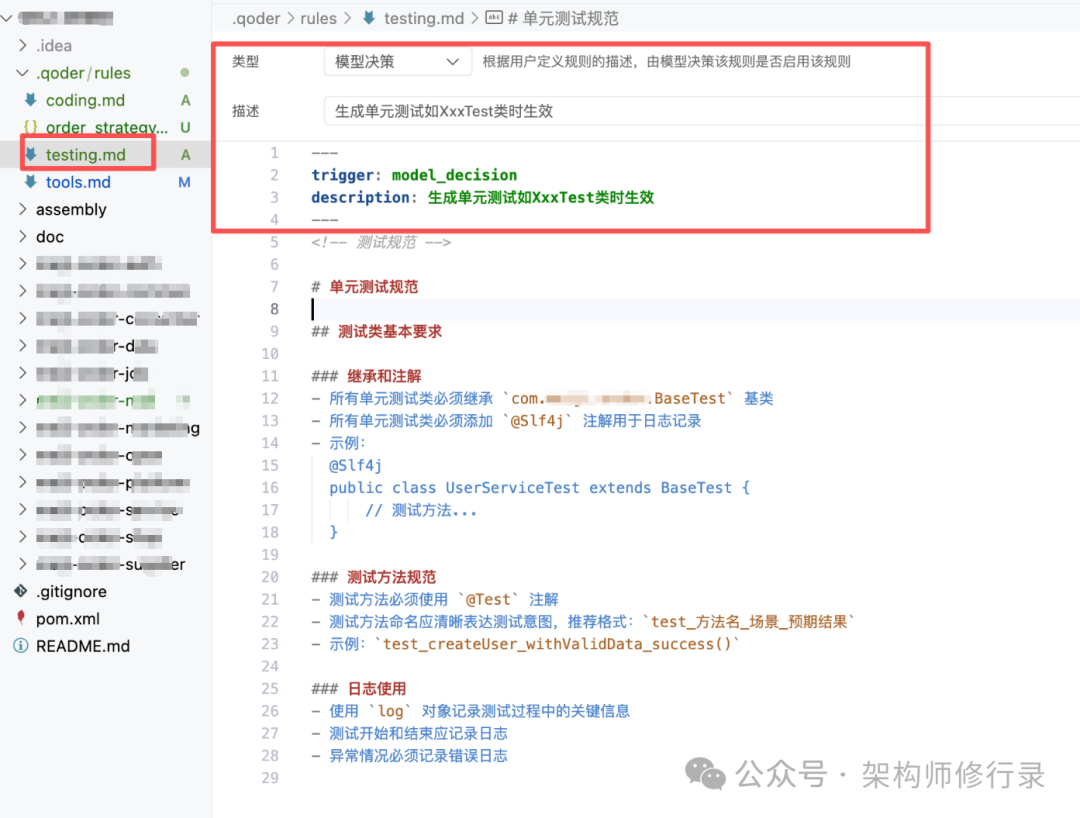
Task: Click the 'public class UserServiceTest' code line
Action: [539, 487]
